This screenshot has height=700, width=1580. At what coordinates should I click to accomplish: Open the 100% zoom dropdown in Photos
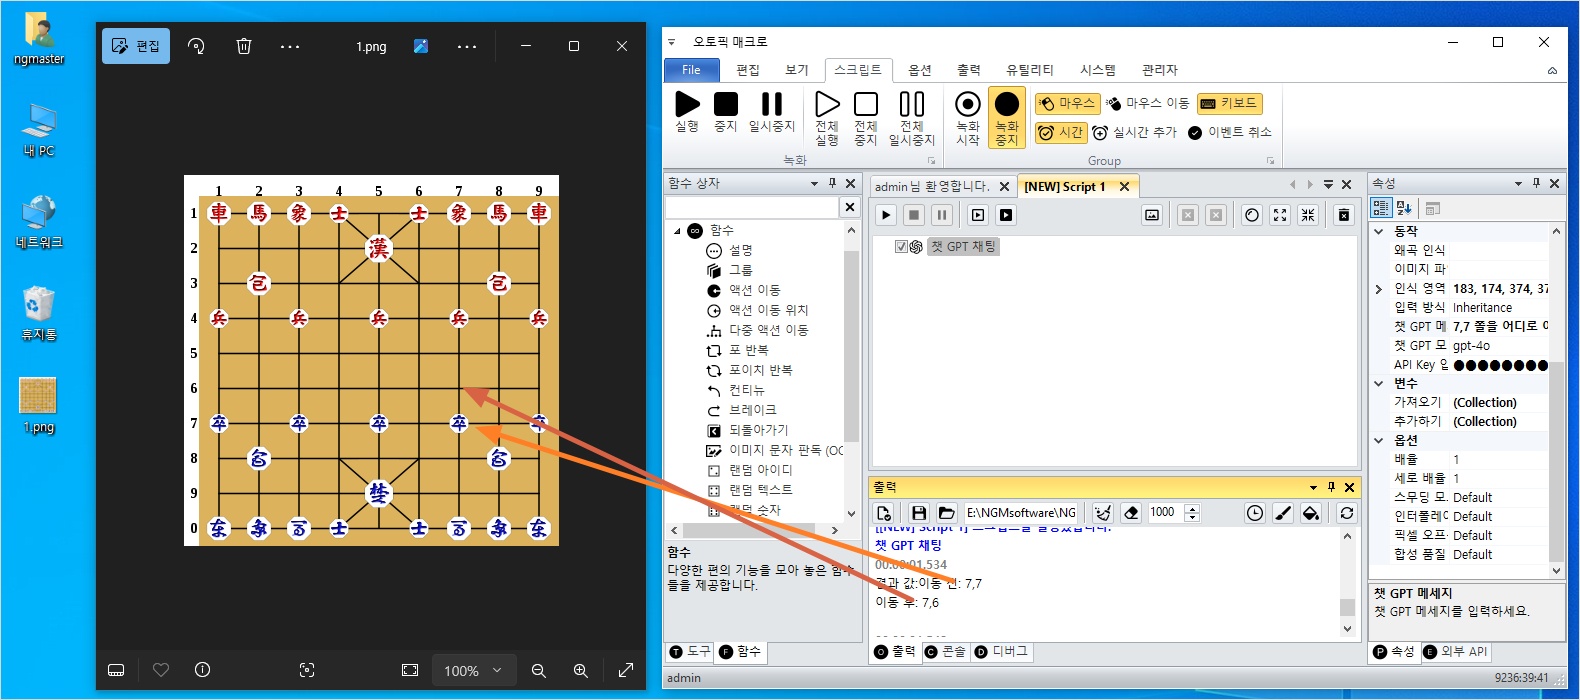coord(473,670)
